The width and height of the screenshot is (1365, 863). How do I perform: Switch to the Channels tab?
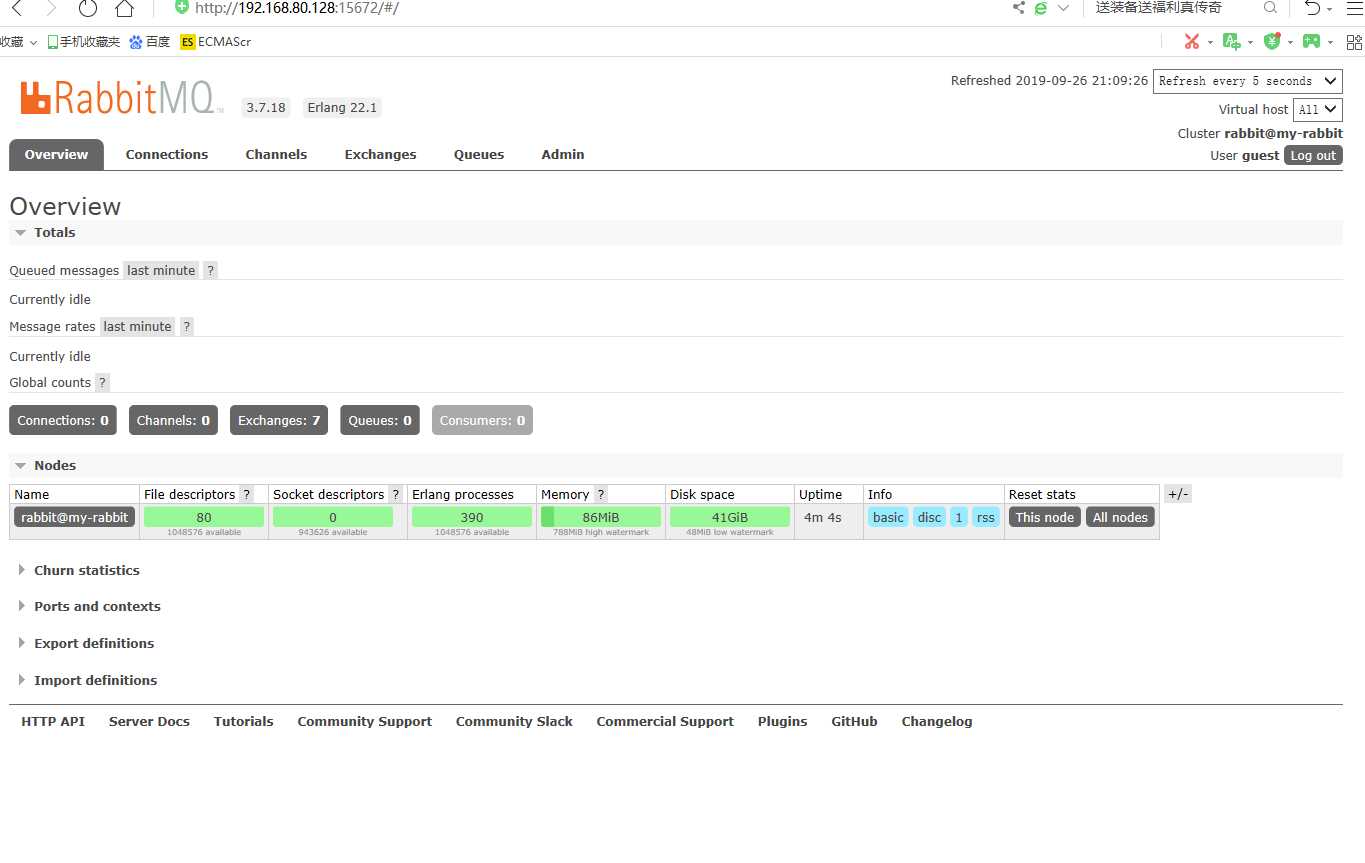(276, 155)
